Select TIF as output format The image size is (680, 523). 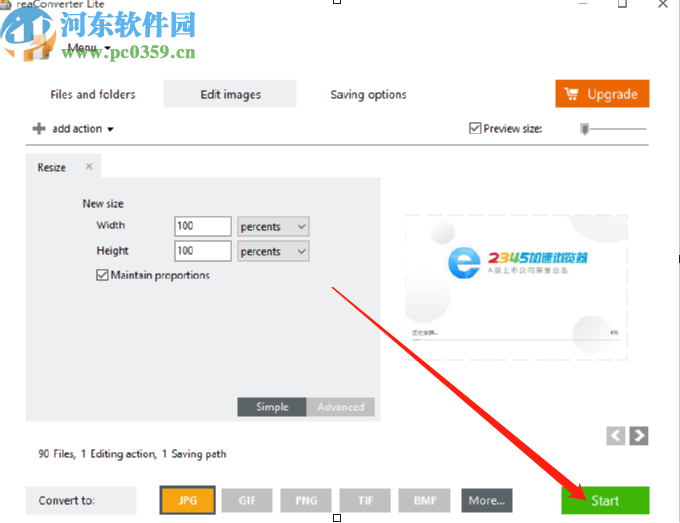[x=365, y=500]
